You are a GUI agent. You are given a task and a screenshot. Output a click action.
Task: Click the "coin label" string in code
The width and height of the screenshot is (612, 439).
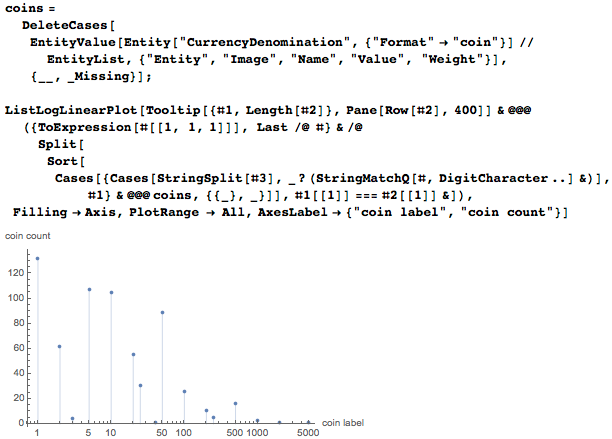point(402,212)
